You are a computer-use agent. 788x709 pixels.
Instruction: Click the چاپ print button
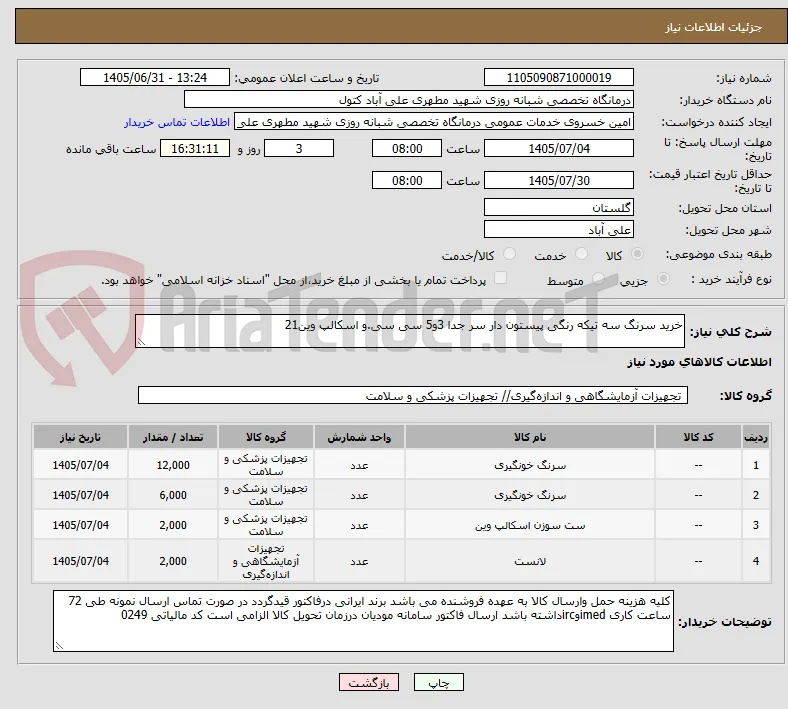(x=439, y=682)
